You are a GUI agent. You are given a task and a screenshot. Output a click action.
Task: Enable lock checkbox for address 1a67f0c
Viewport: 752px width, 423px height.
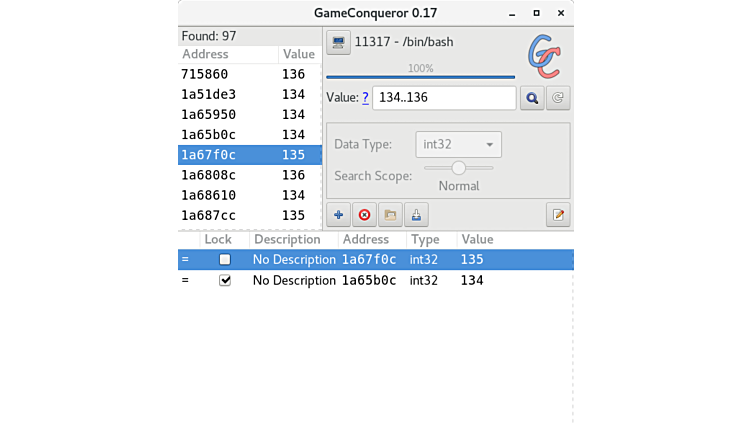225,260
